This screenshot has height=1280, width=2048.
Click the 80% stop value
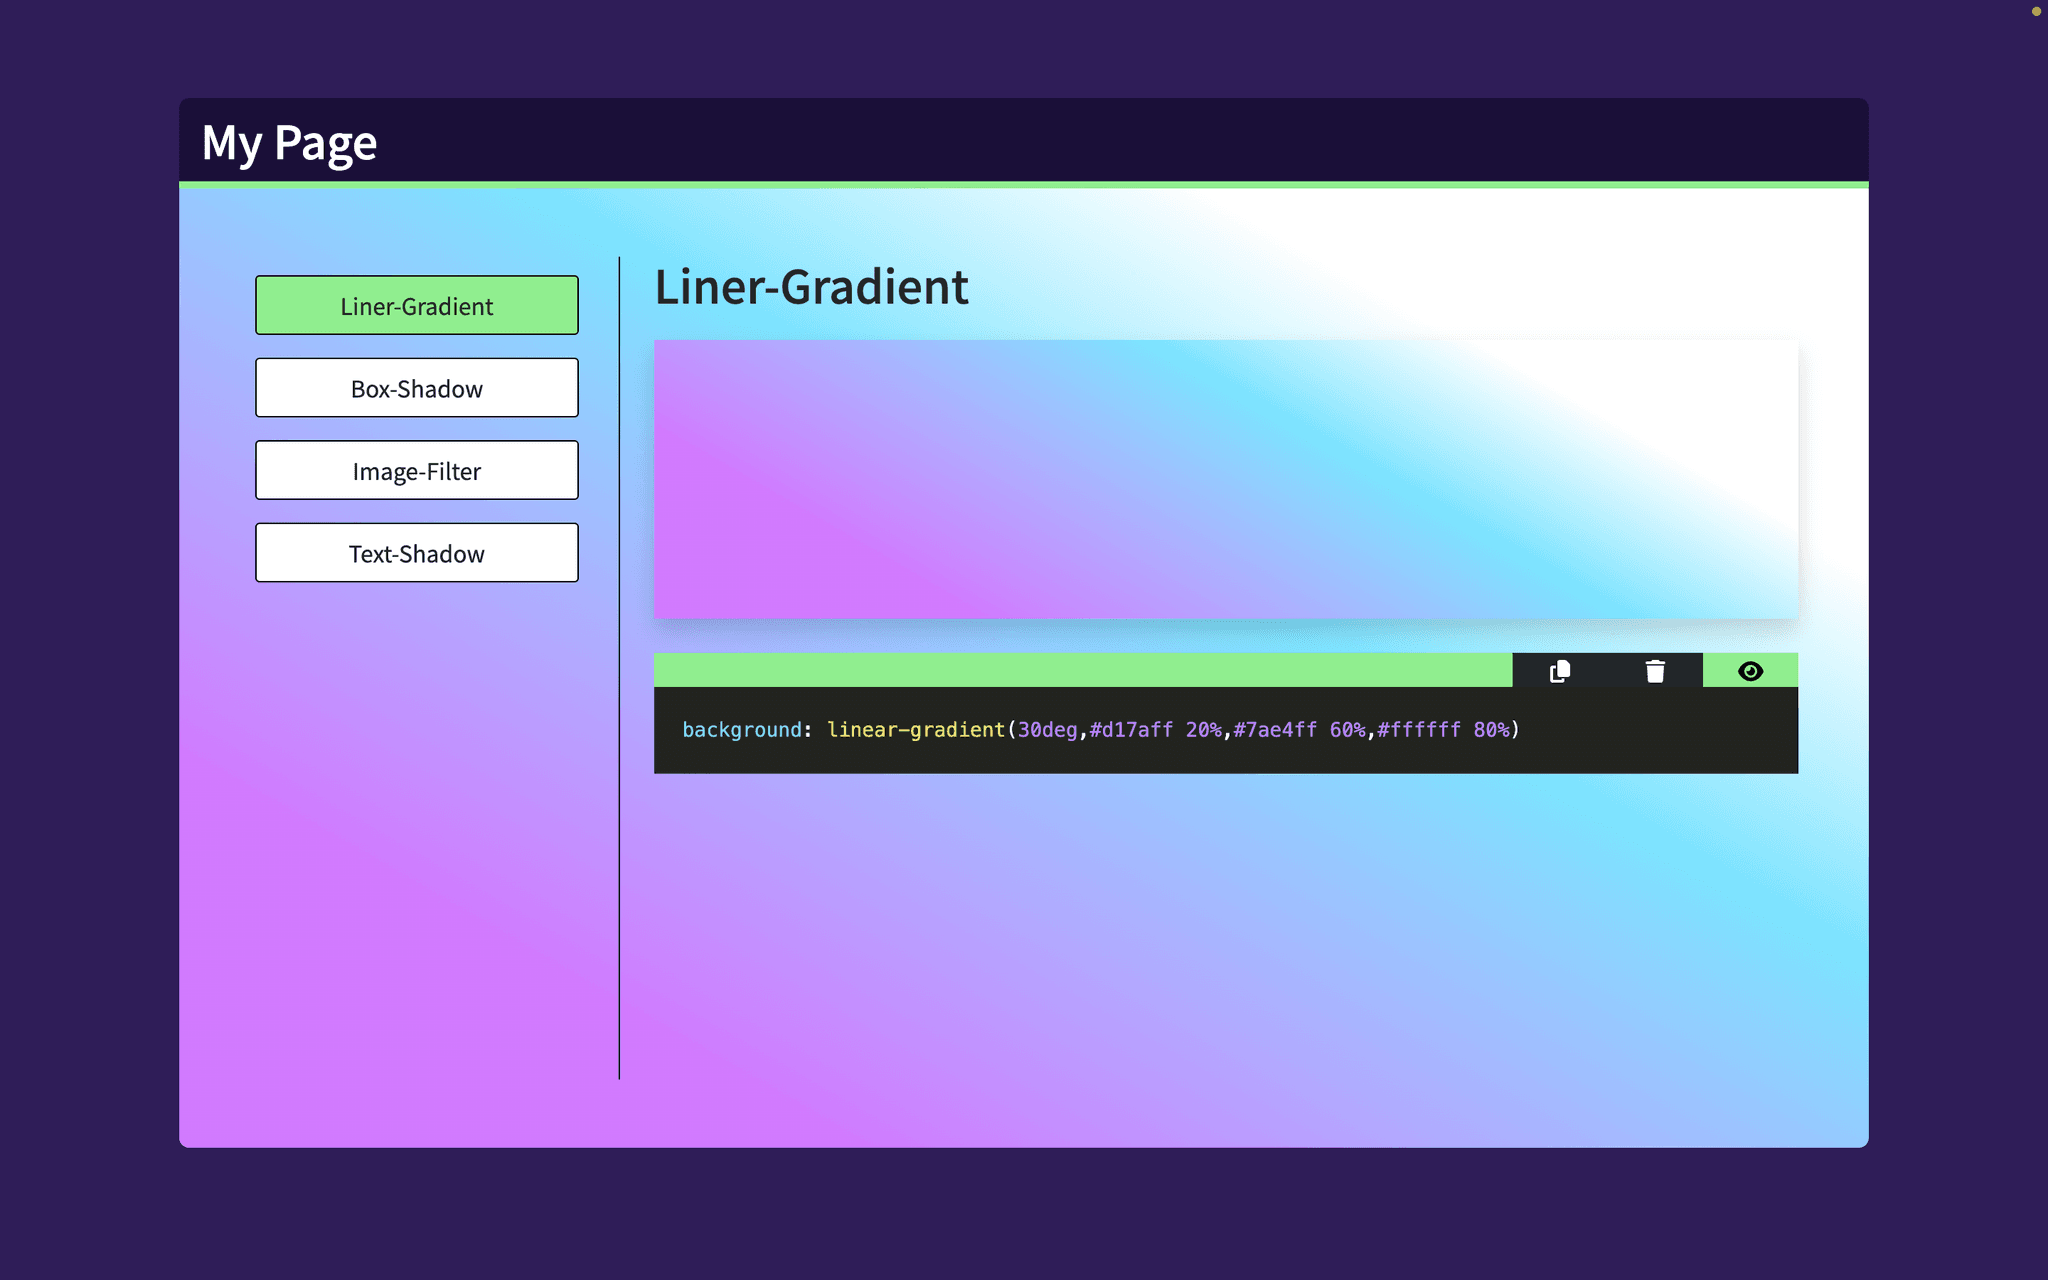click(1491, 730)
